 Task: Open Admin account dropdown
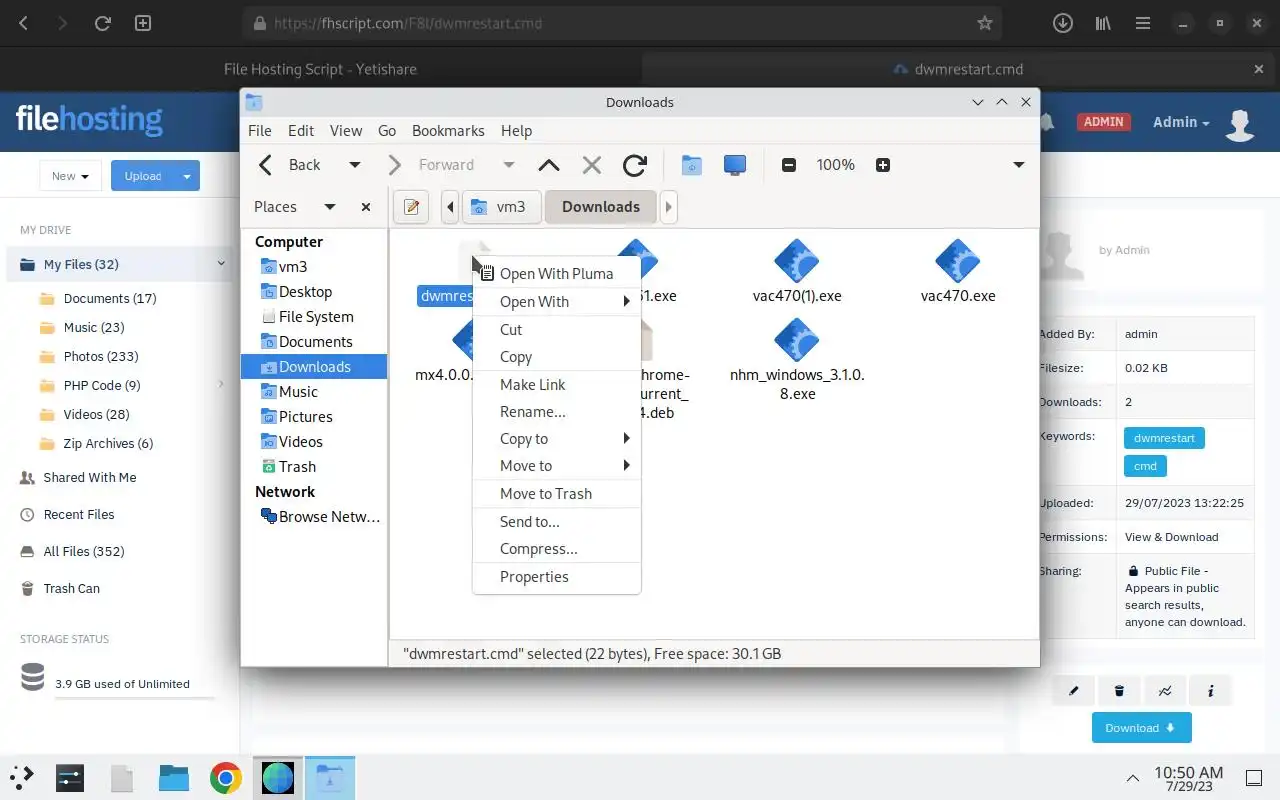coord(1181,122)
